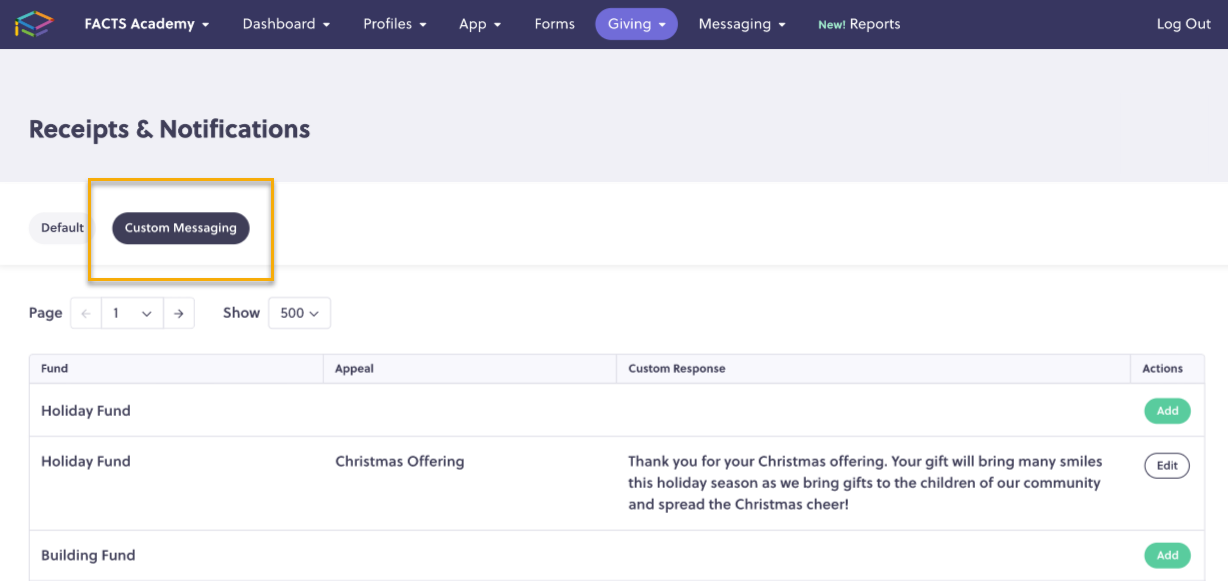Open the Profiles menu
This screenshot has height=581, width=1228.
(395, 24)
